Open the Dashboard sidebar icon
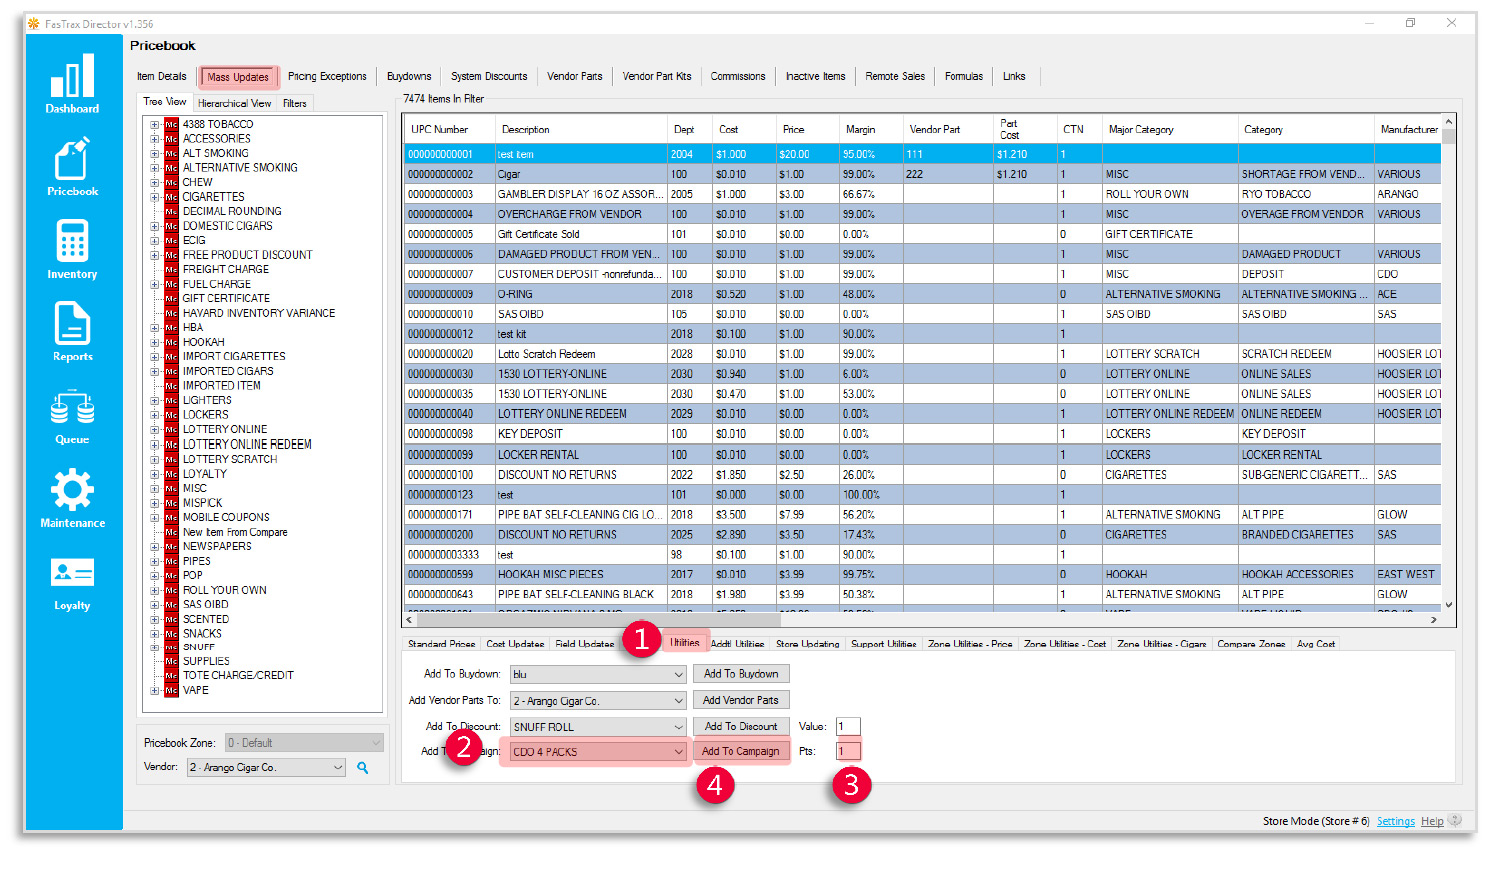 coord(72,83)
